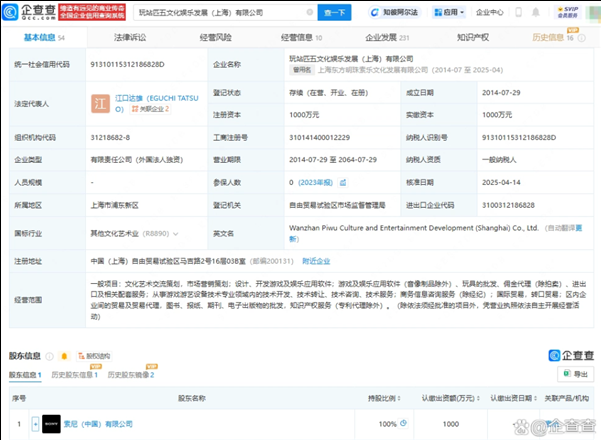Click the 查一下 search button

tap(334, 13)
